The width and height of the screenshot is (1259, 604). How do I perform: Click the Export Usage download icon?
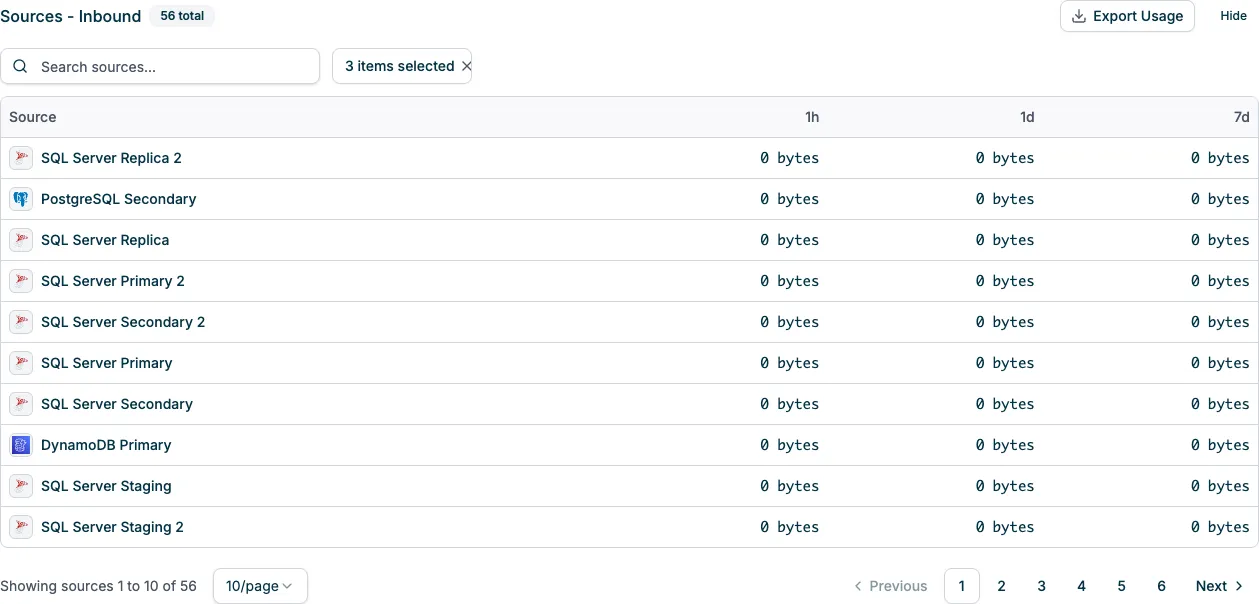(1079, 16)
